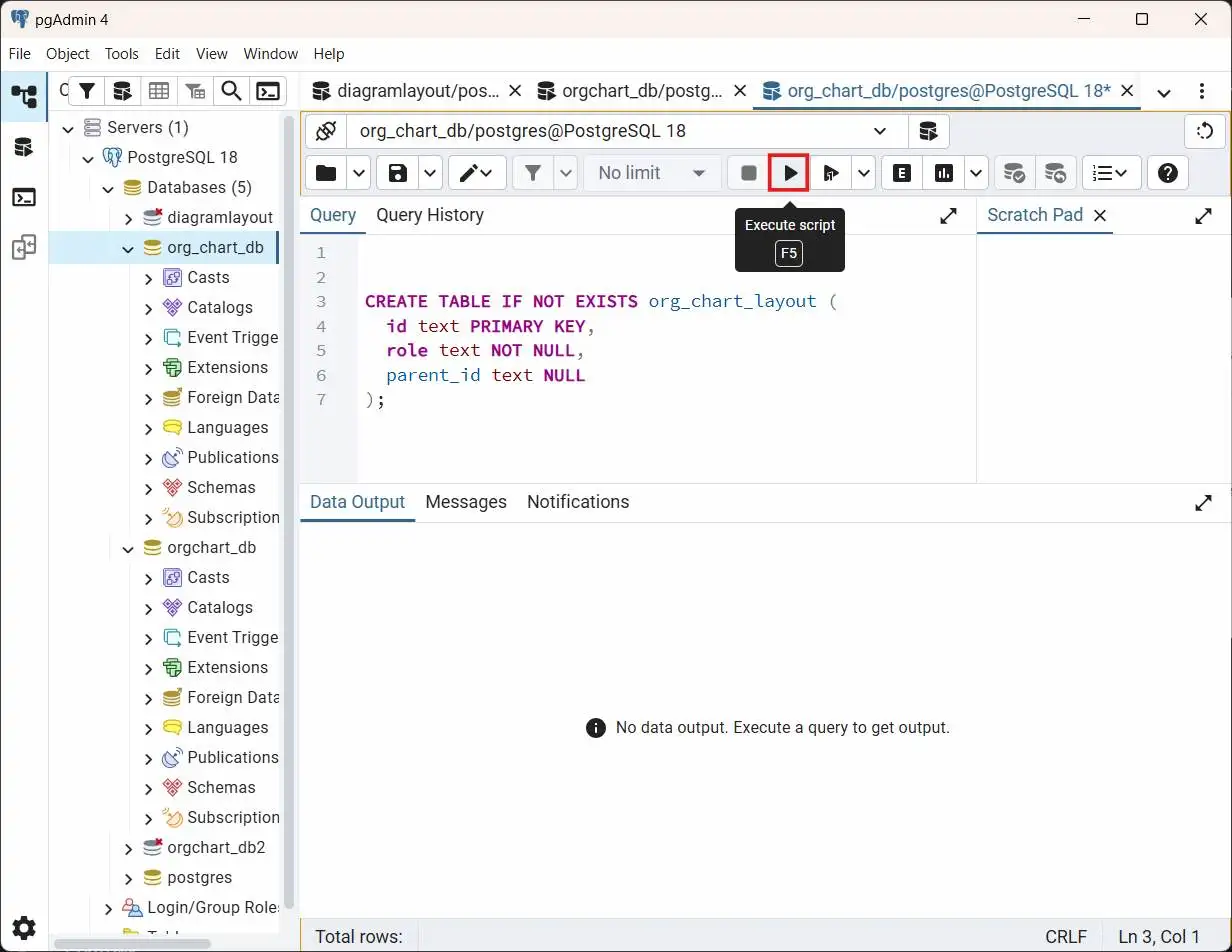This screenshot has width=1232, height=952.
Task: Select Schemas under org_chart_db
Action: 221,487
